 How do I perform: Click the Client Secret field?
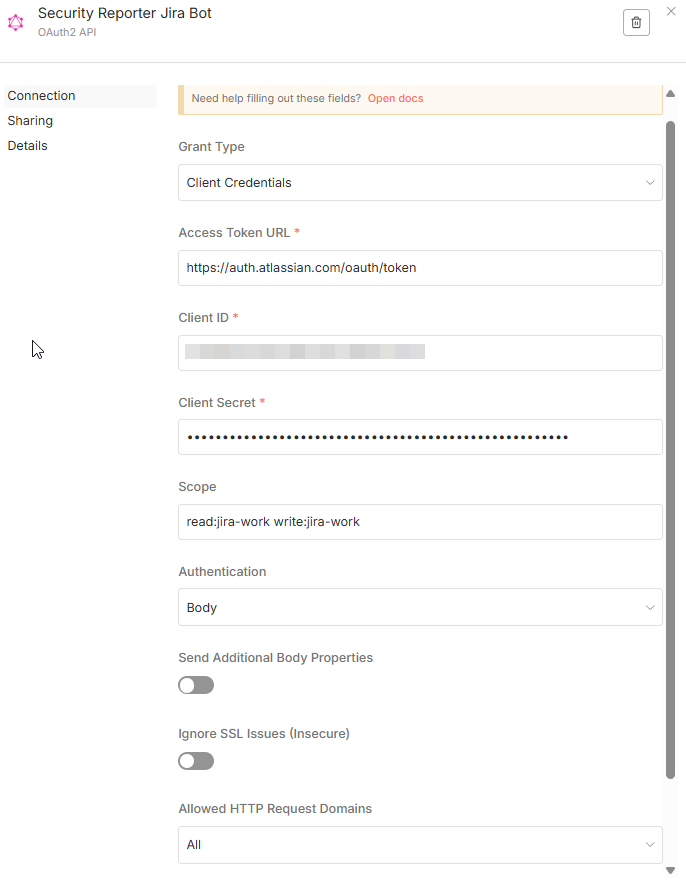420,437
